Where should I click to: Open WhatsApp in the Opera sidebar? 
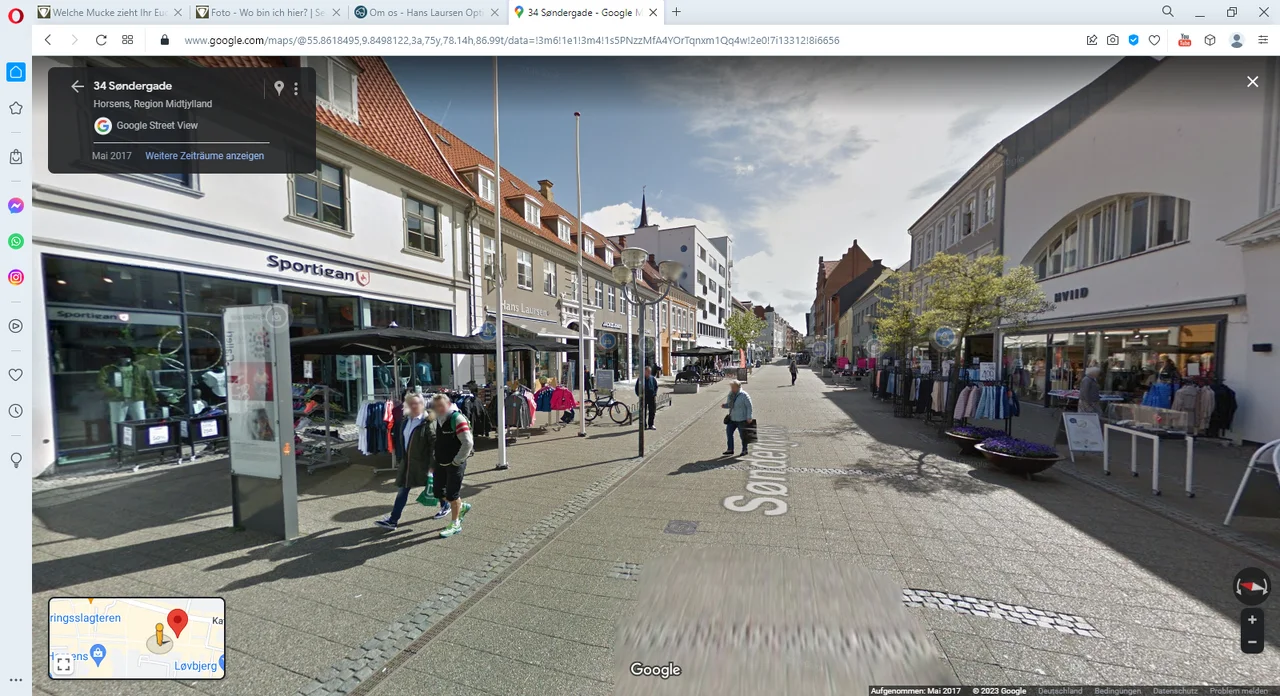(16, 241)
